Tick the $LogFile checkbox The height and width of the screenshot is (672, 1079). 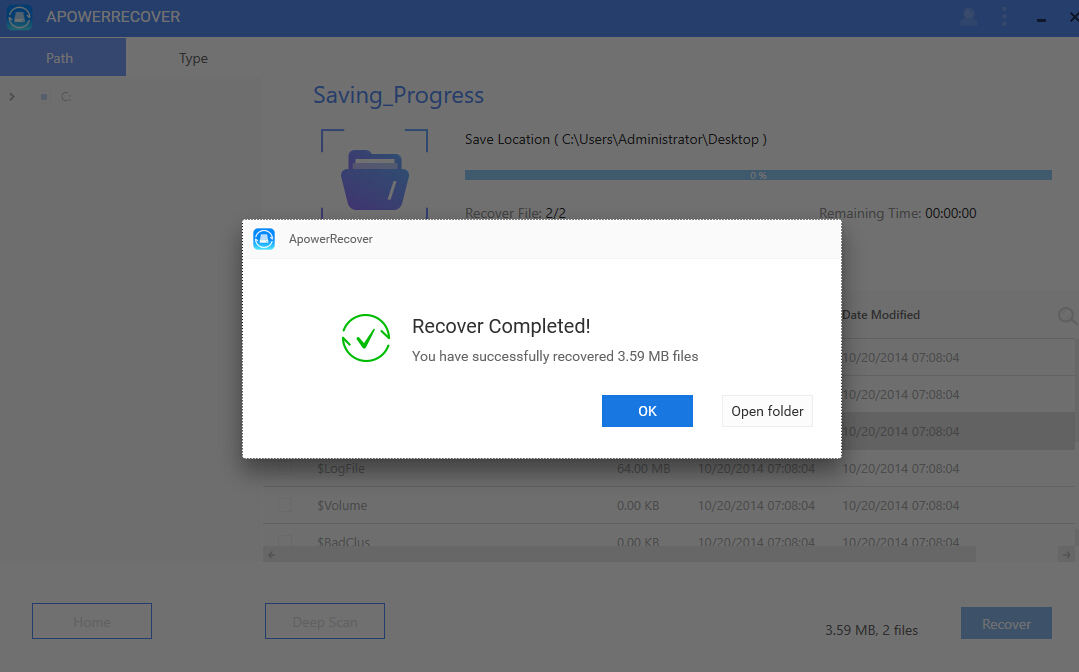tap(285, 468)
